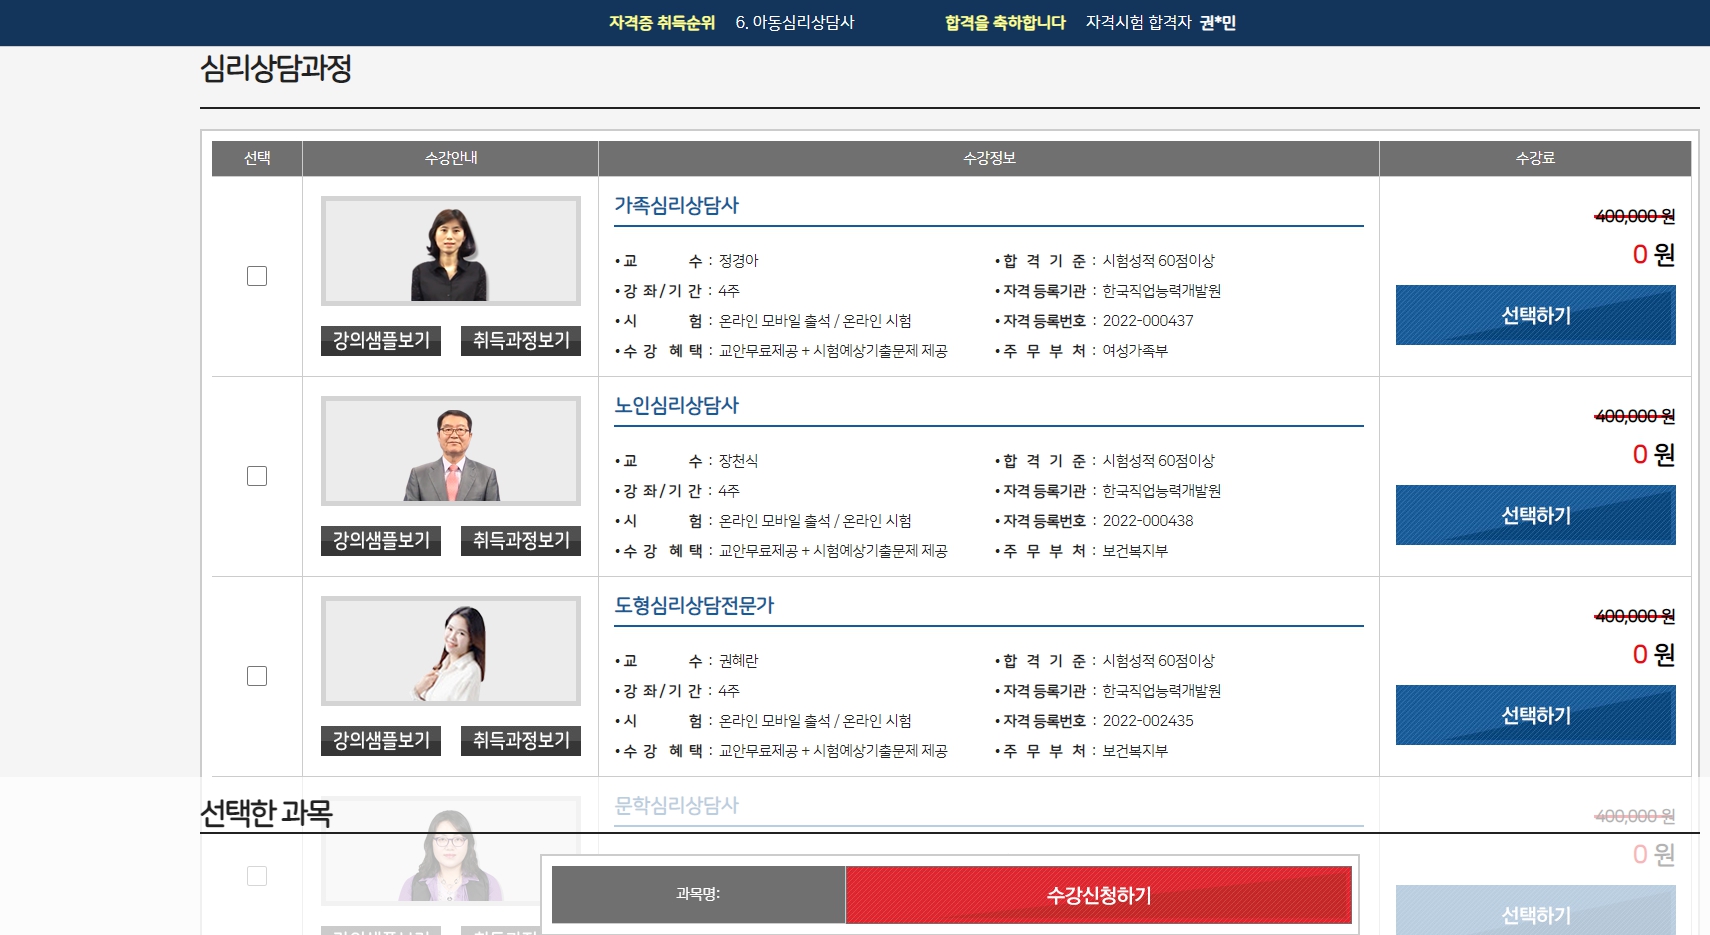This screenshot has width=1710, height=935.
Task: Click 선택하기 for 노인심리상담사
Action: click(1535, 515)
